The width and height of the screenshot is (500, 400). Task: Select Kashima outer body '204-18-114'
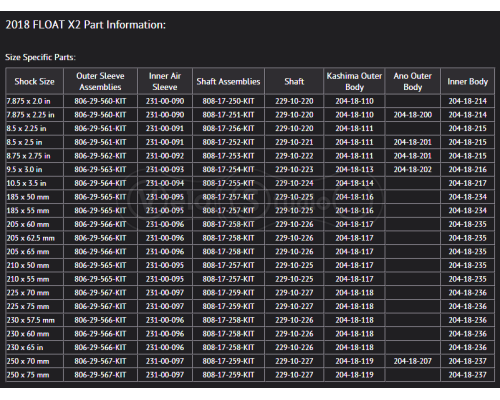pyautogui.click(x=354, y=183)
